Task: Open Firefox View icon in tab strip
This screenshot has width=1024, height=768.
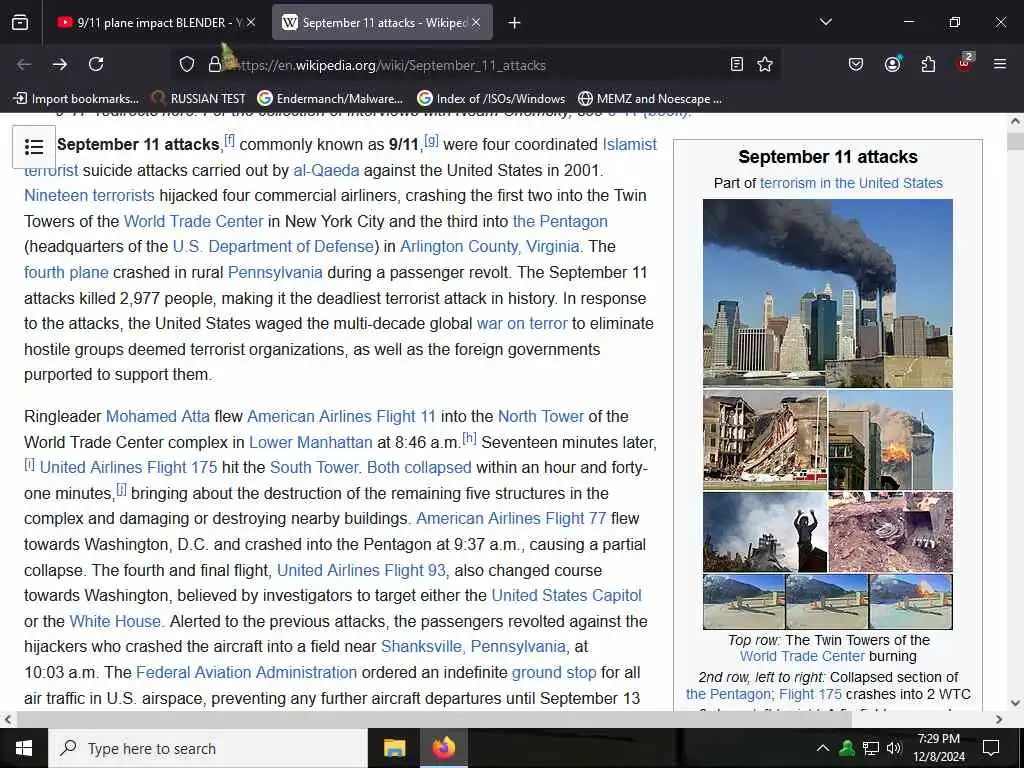Action: coord(20,23)
